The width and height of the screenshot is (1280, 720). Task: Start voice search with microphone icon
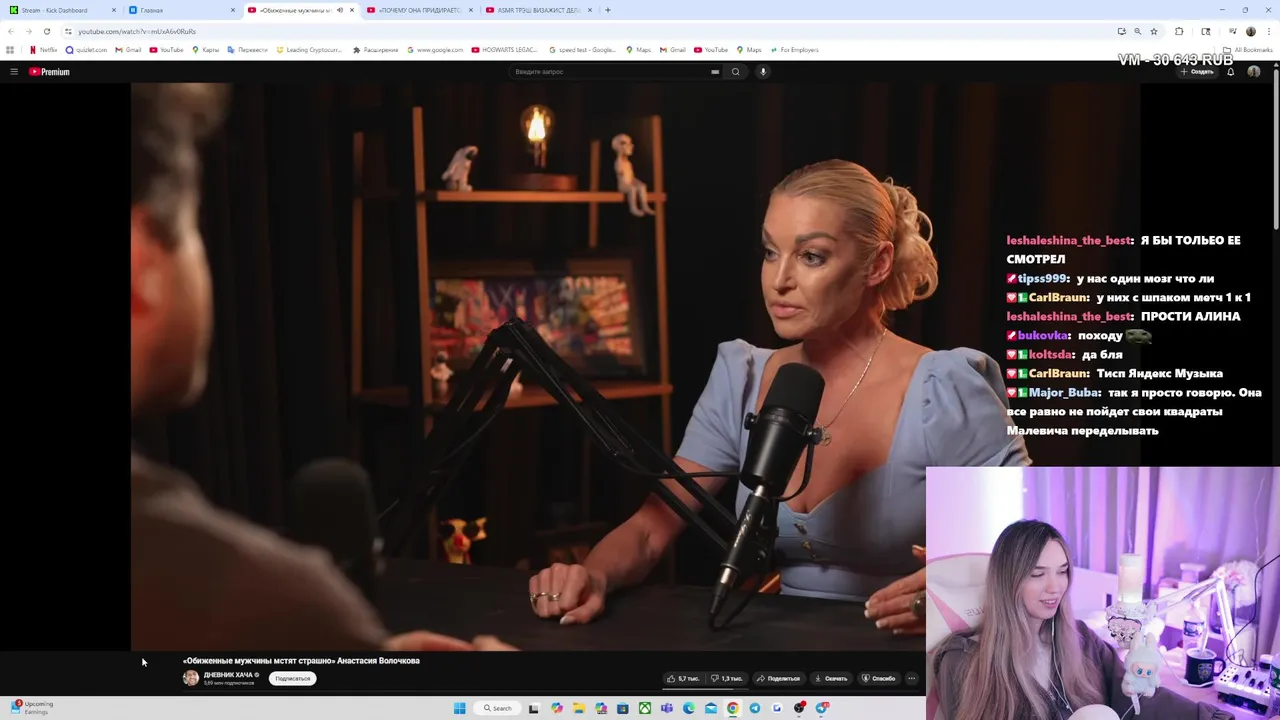point(763,72)
